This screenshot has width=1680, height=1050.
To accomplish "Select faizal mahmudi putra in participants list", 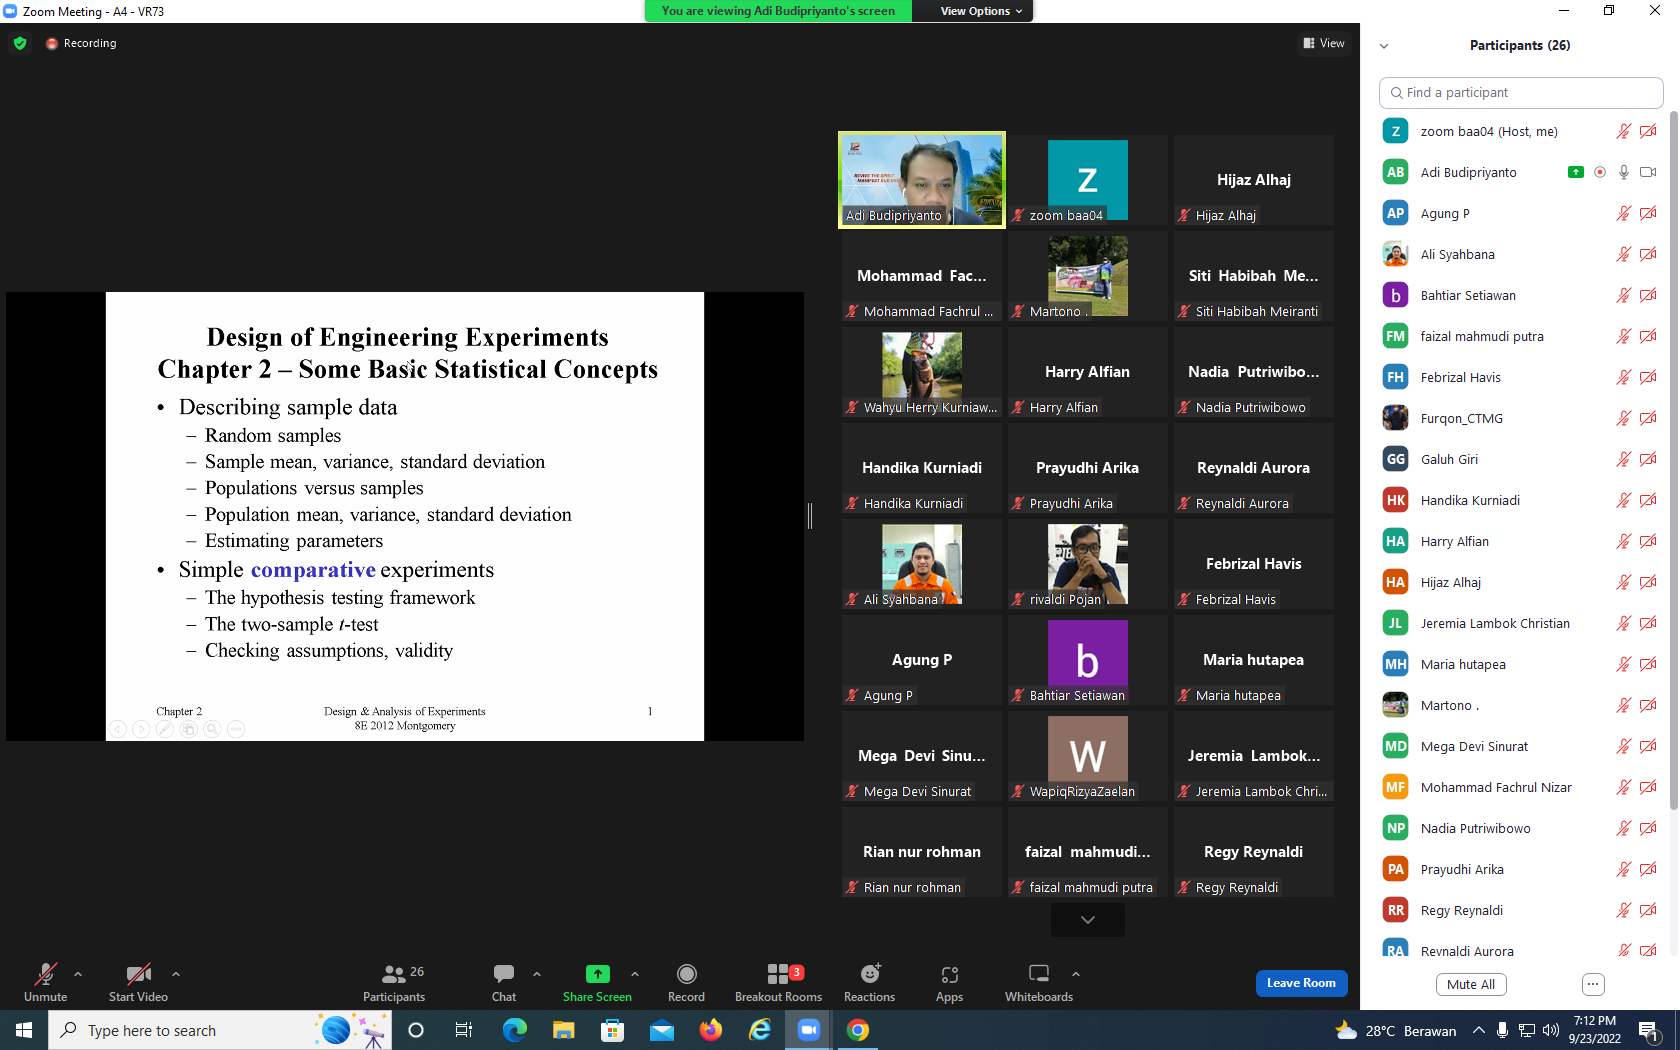I will [x=1520, y=336].
